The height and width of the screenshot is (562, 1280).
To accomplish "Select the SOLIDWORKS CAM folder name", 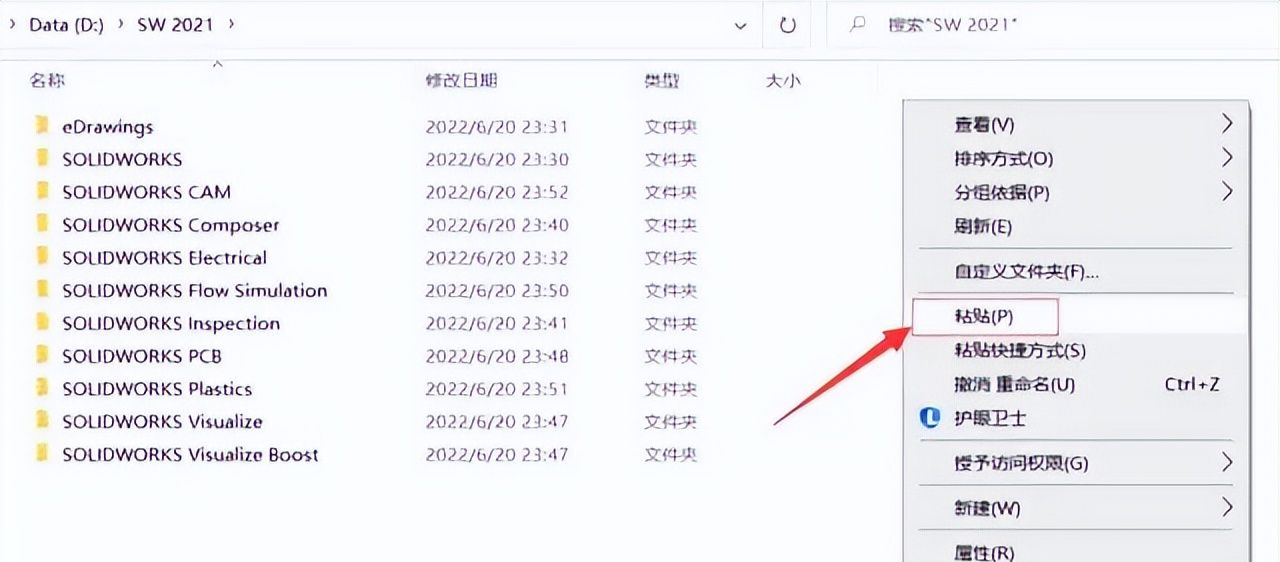I will [x=146, y=192].
